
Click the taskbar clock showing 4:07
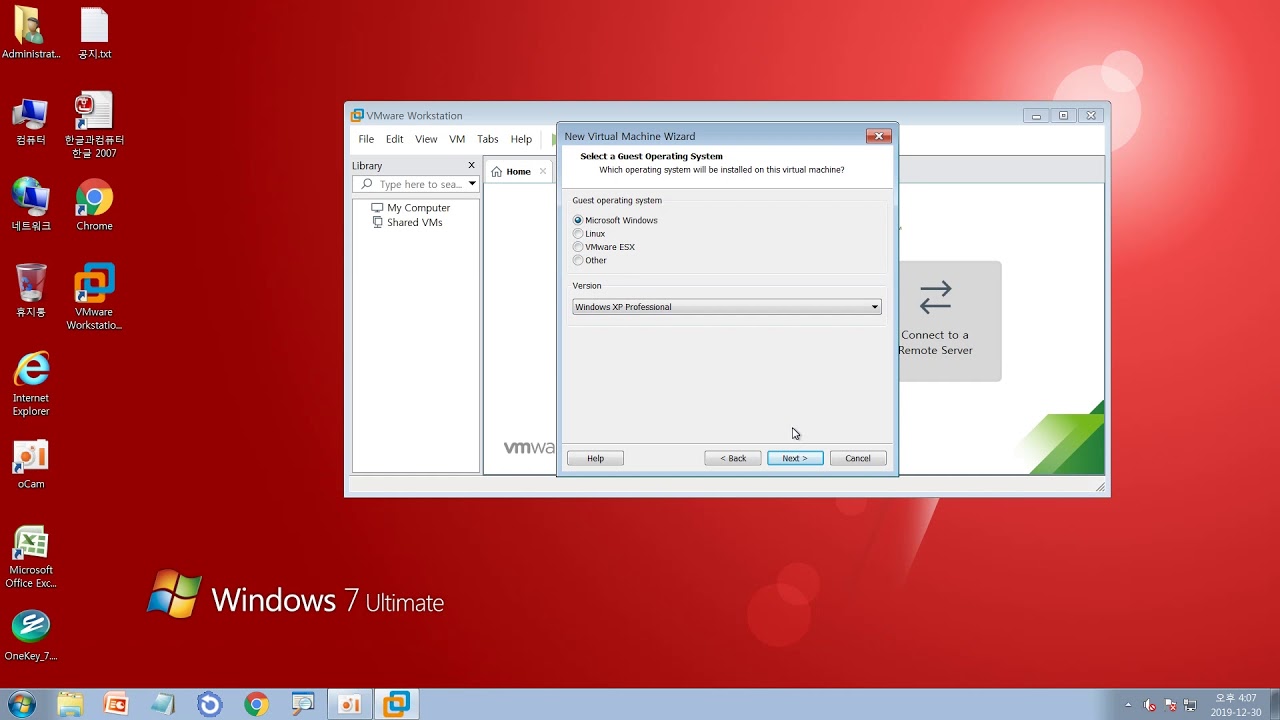coord(1236,705)
